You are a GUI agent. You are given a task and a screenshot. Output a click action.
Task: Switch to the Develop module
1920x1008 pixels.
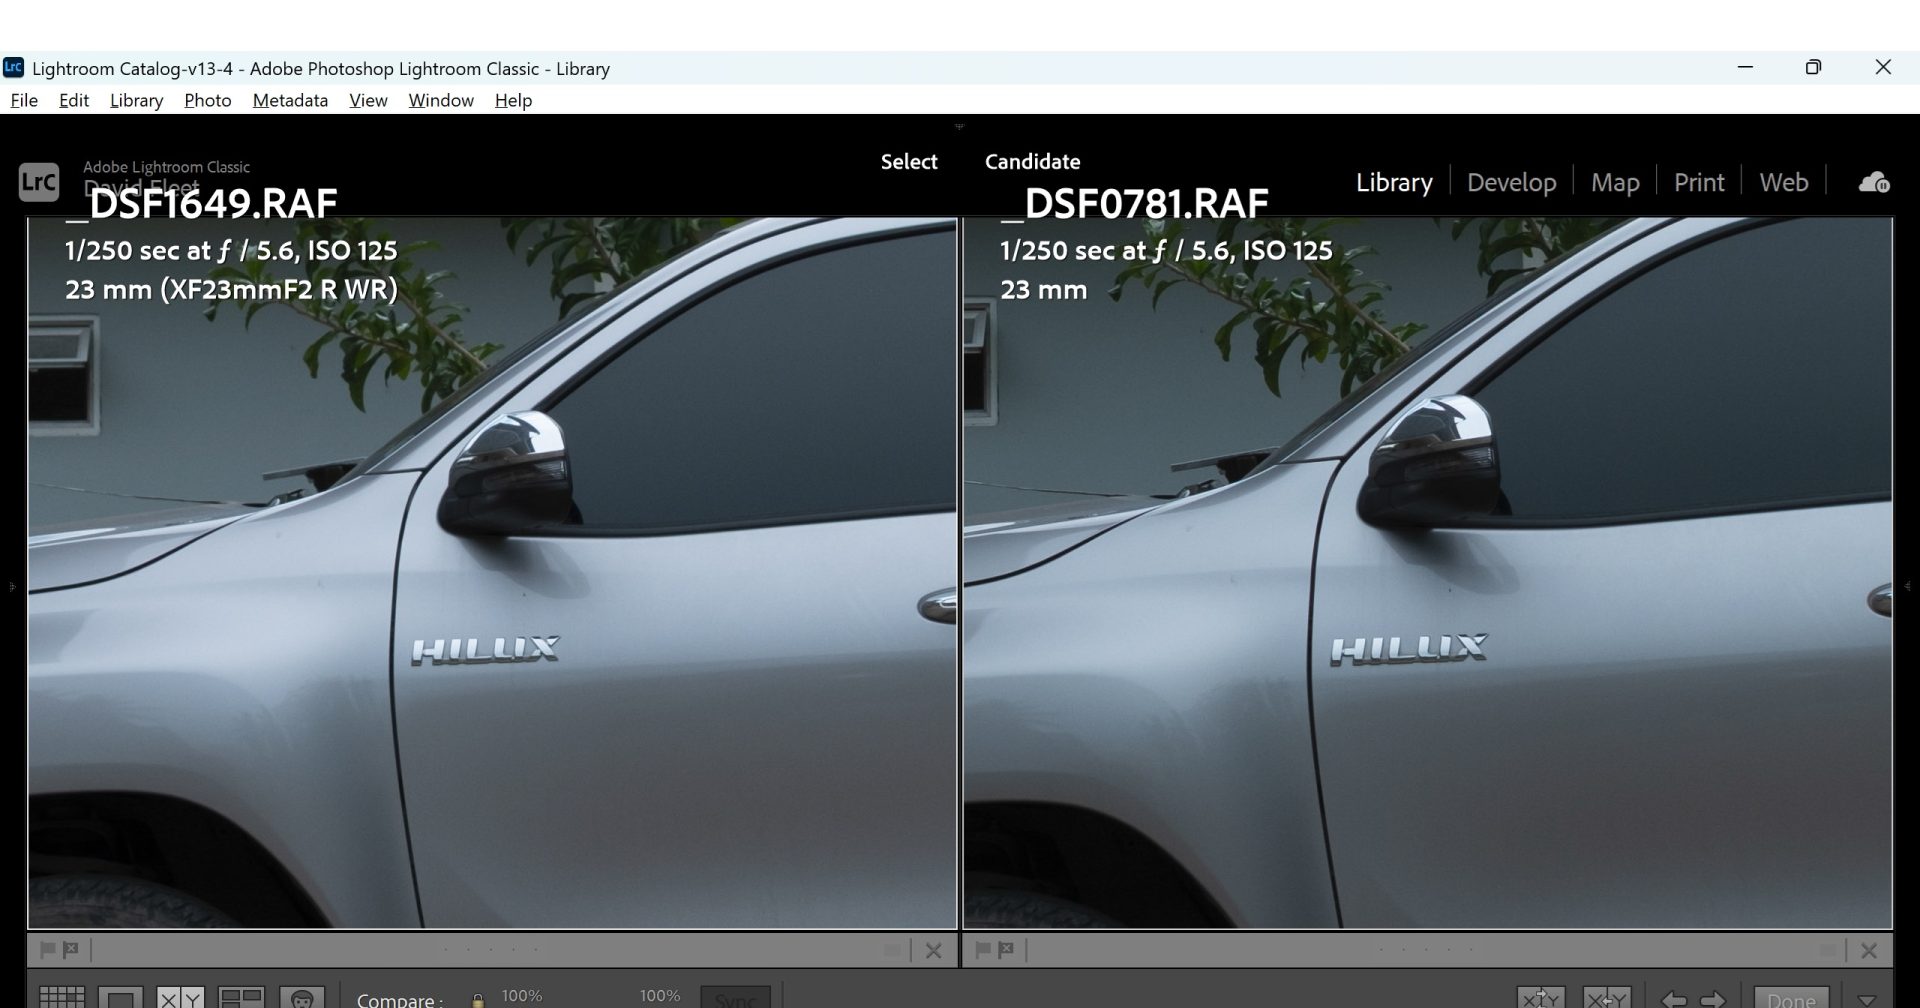[x=1511, y=182]
